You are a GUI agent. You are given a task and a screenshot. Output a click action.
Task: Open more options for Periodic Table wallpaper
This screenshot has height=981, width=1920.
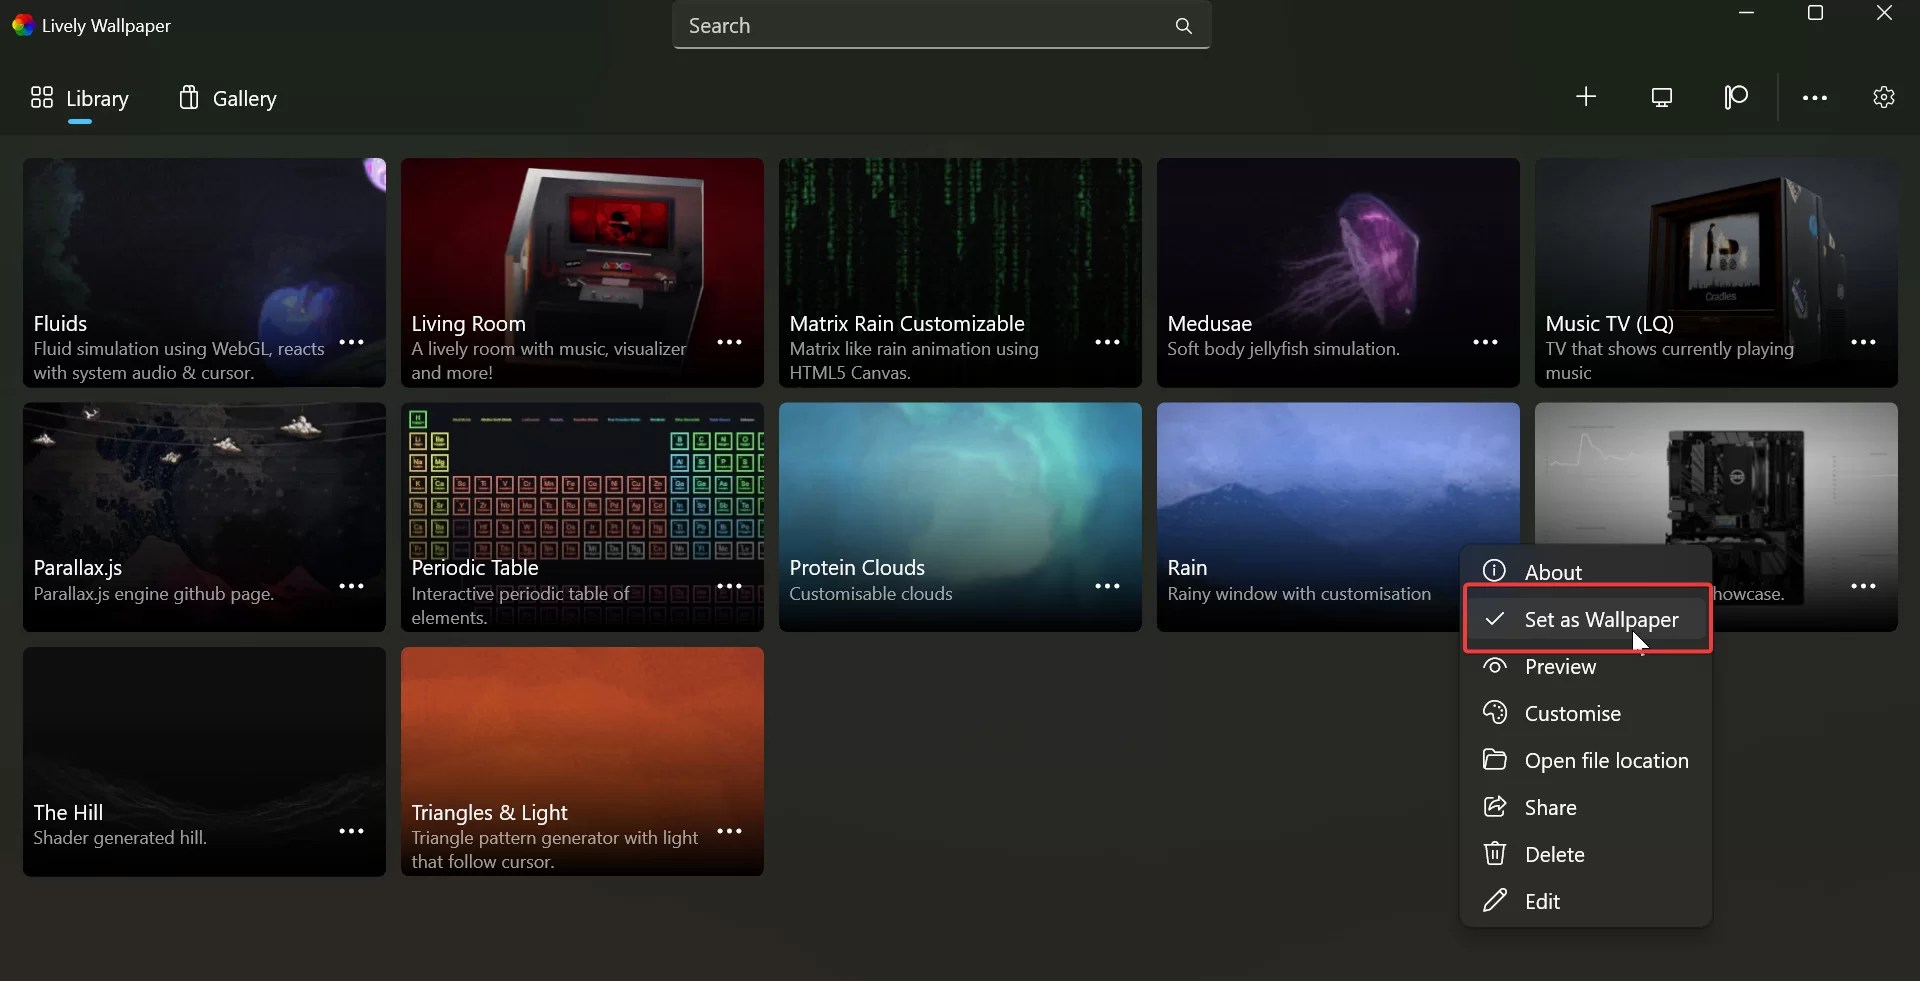[729, 586]
